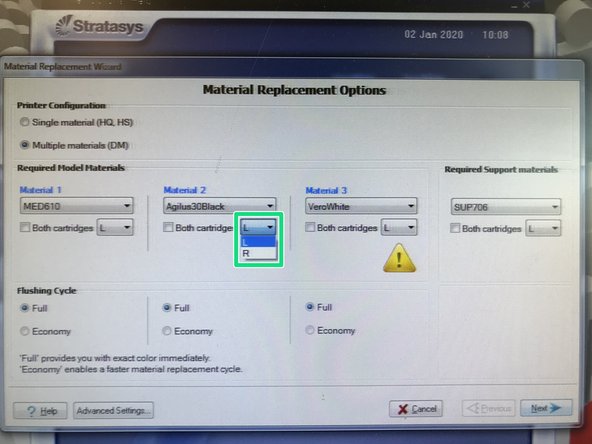Open Material 1 cartridge side dropdown
592x444 pixels.
point(115,227)
